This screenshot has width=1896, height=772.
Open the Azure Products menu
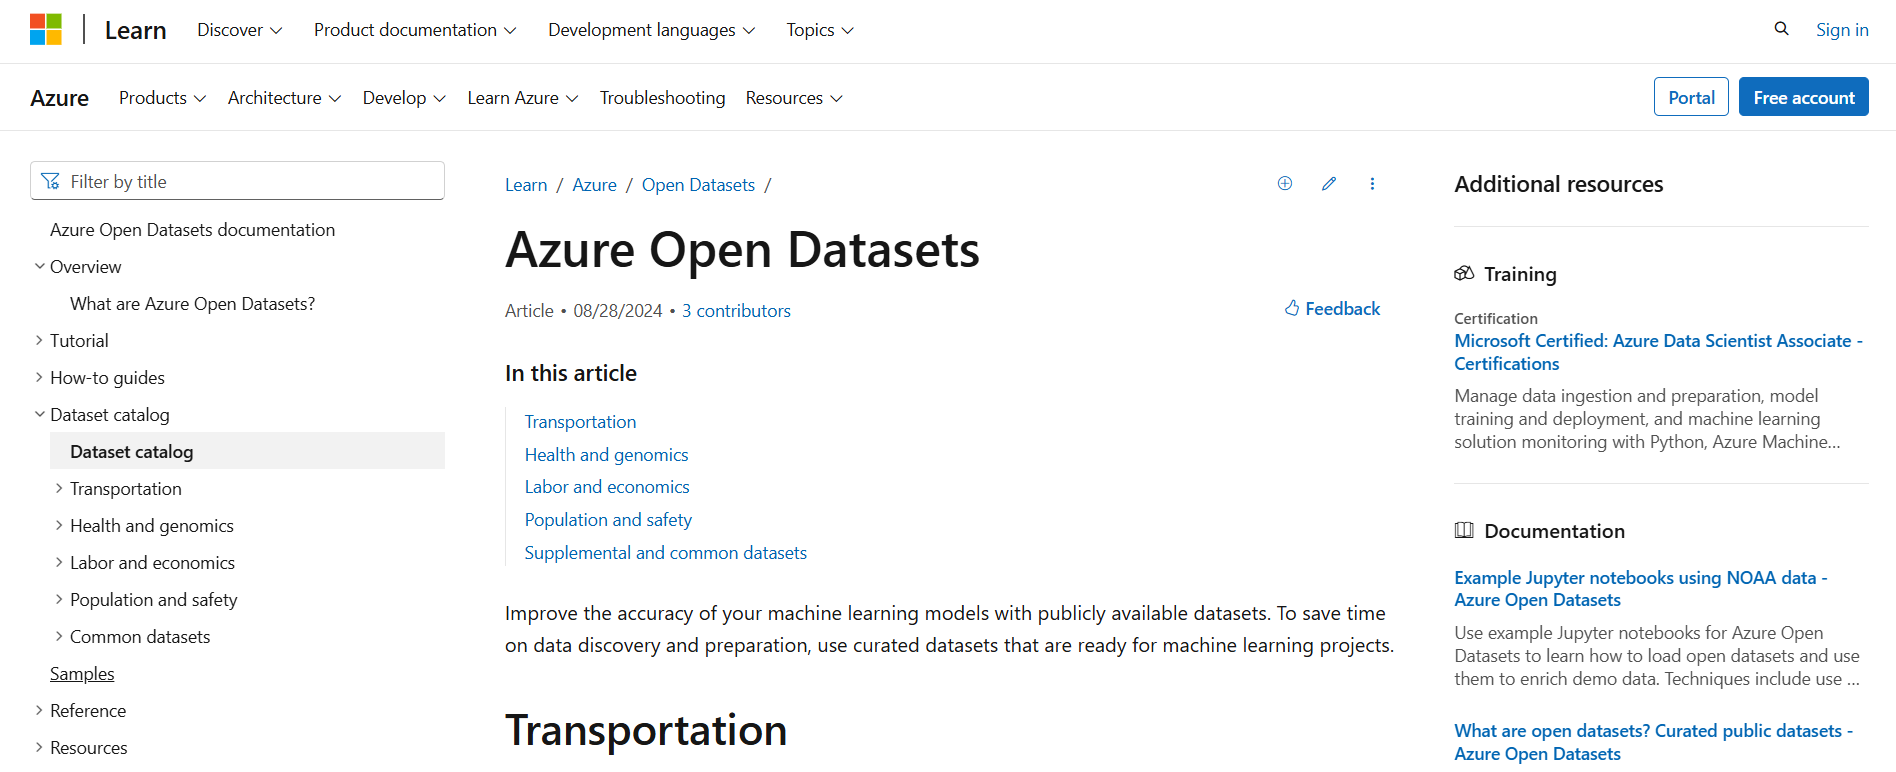[162, 98]
